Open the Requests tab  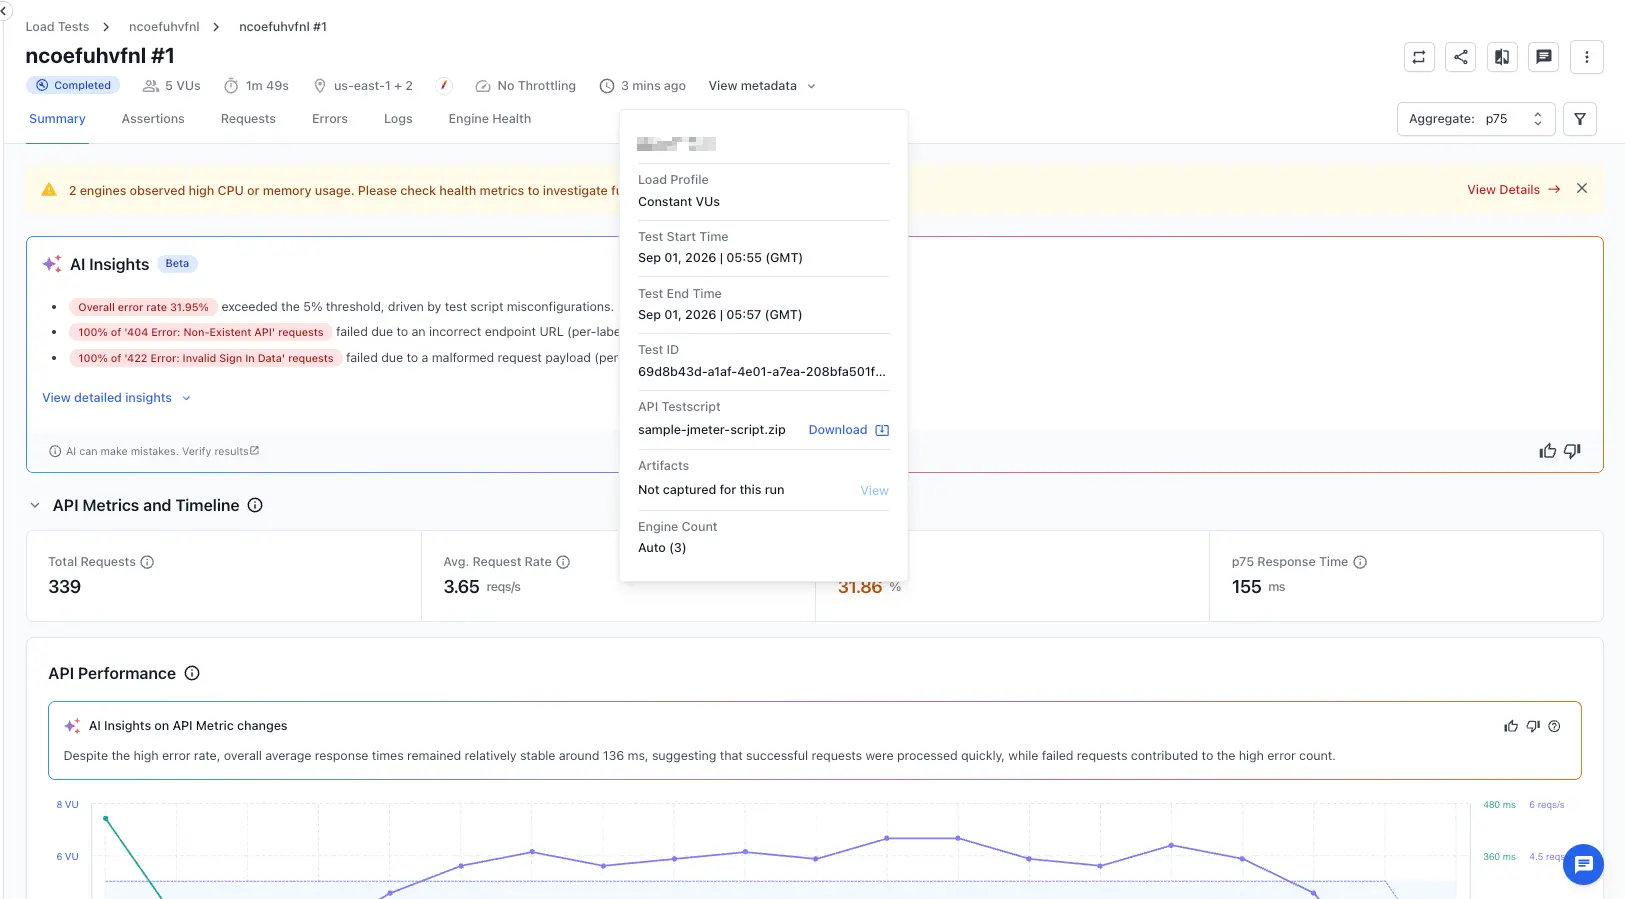coord(248,119)
